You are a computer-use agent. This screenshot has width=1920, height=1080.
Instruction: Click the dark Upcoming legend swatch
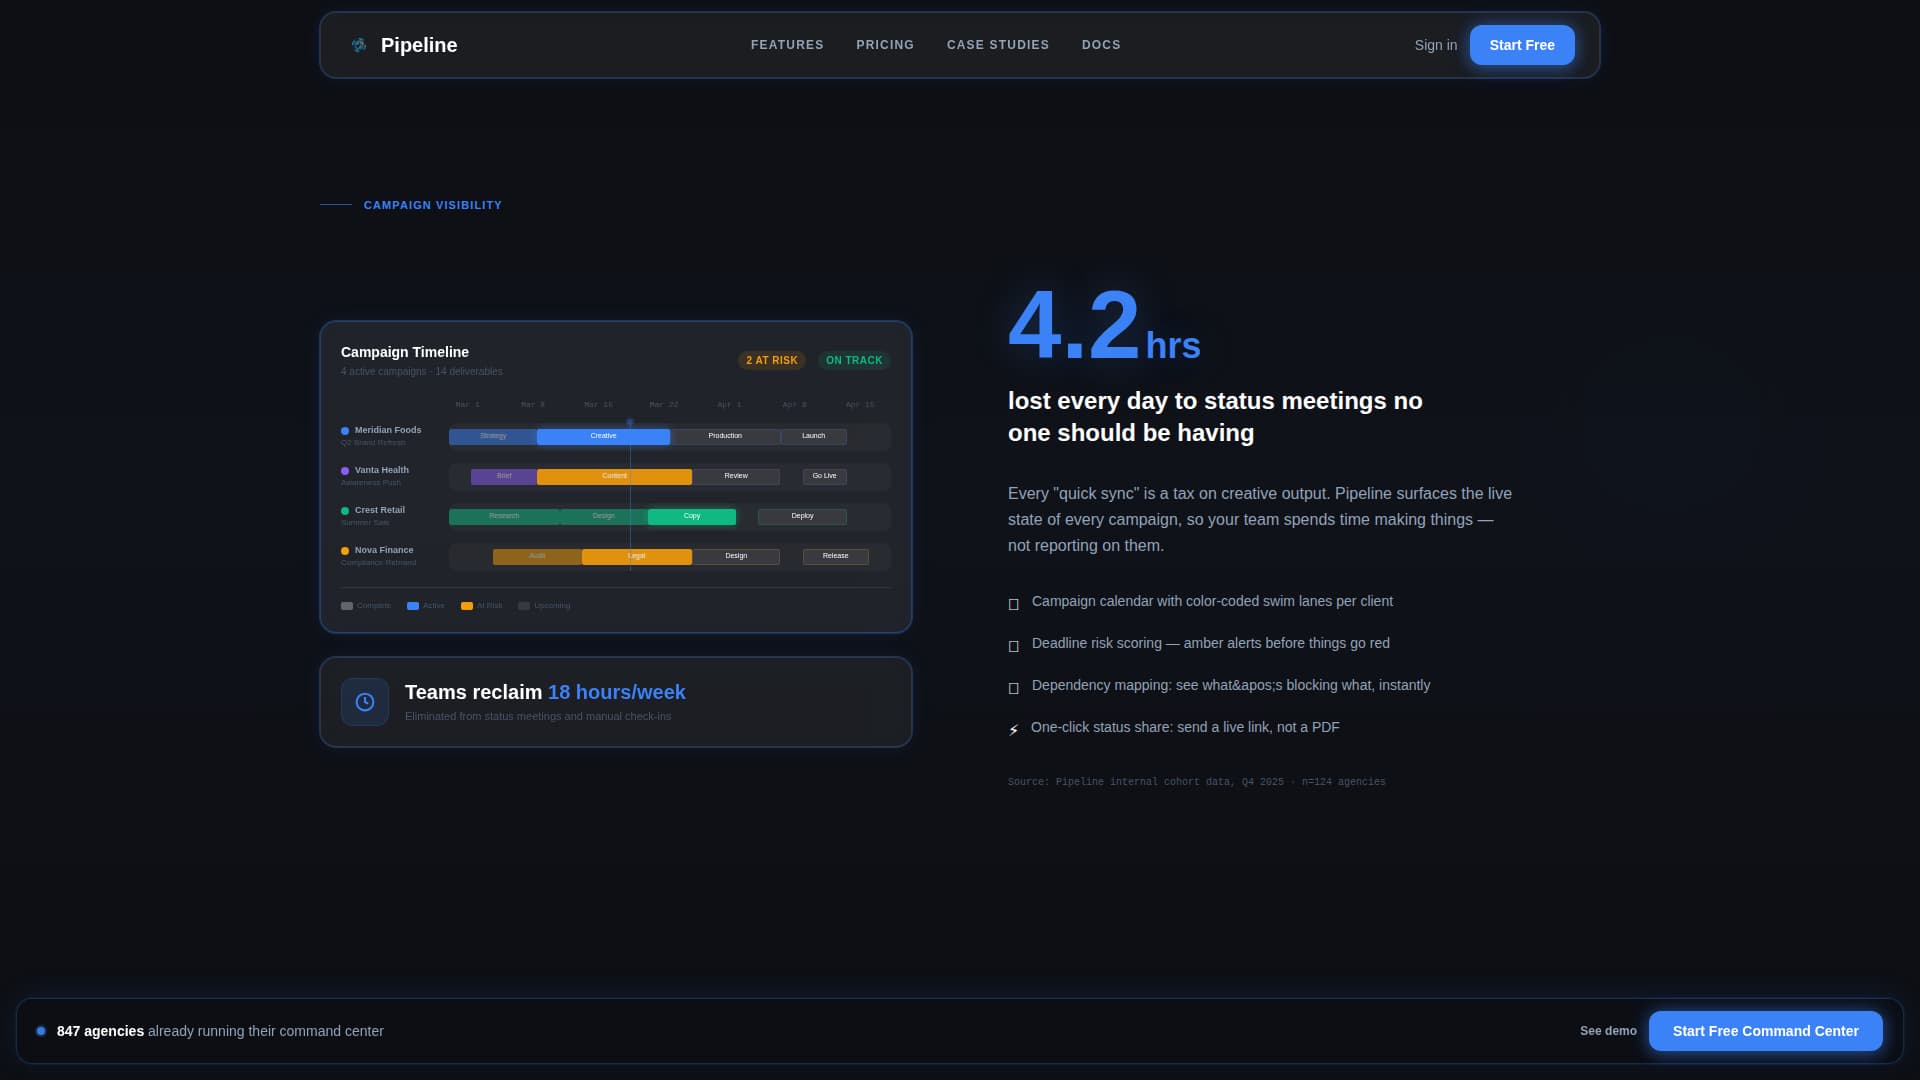[524, 606]
